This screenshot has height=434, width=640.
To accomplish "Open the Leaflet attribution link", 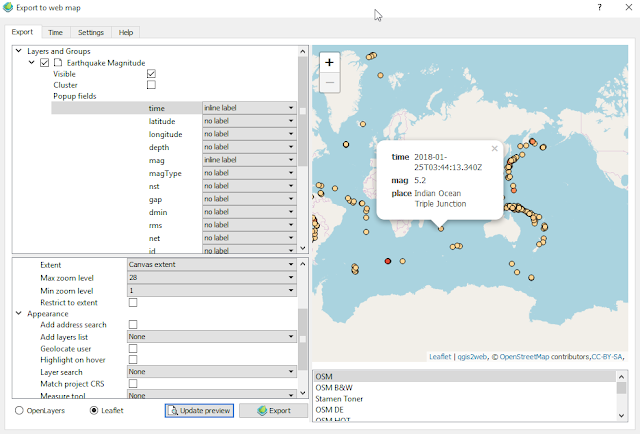I will [440, 356].
